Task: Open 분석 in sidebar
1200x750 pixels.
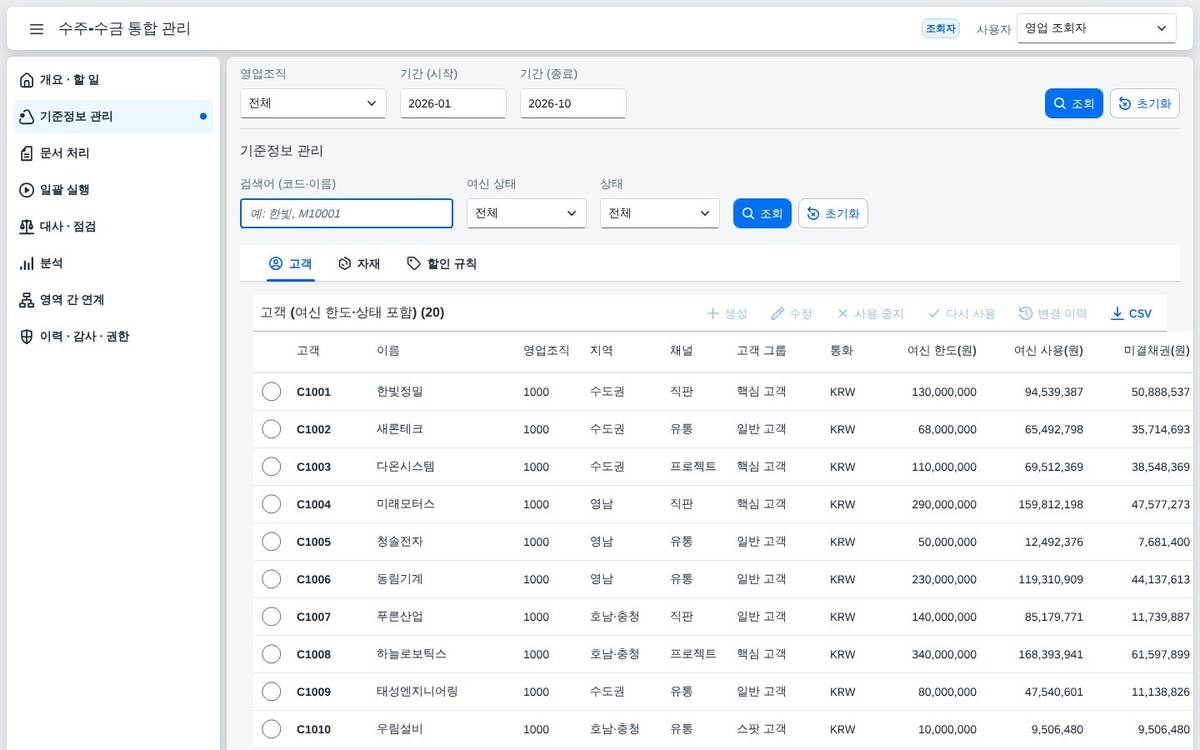Action: tap(113, 263)
